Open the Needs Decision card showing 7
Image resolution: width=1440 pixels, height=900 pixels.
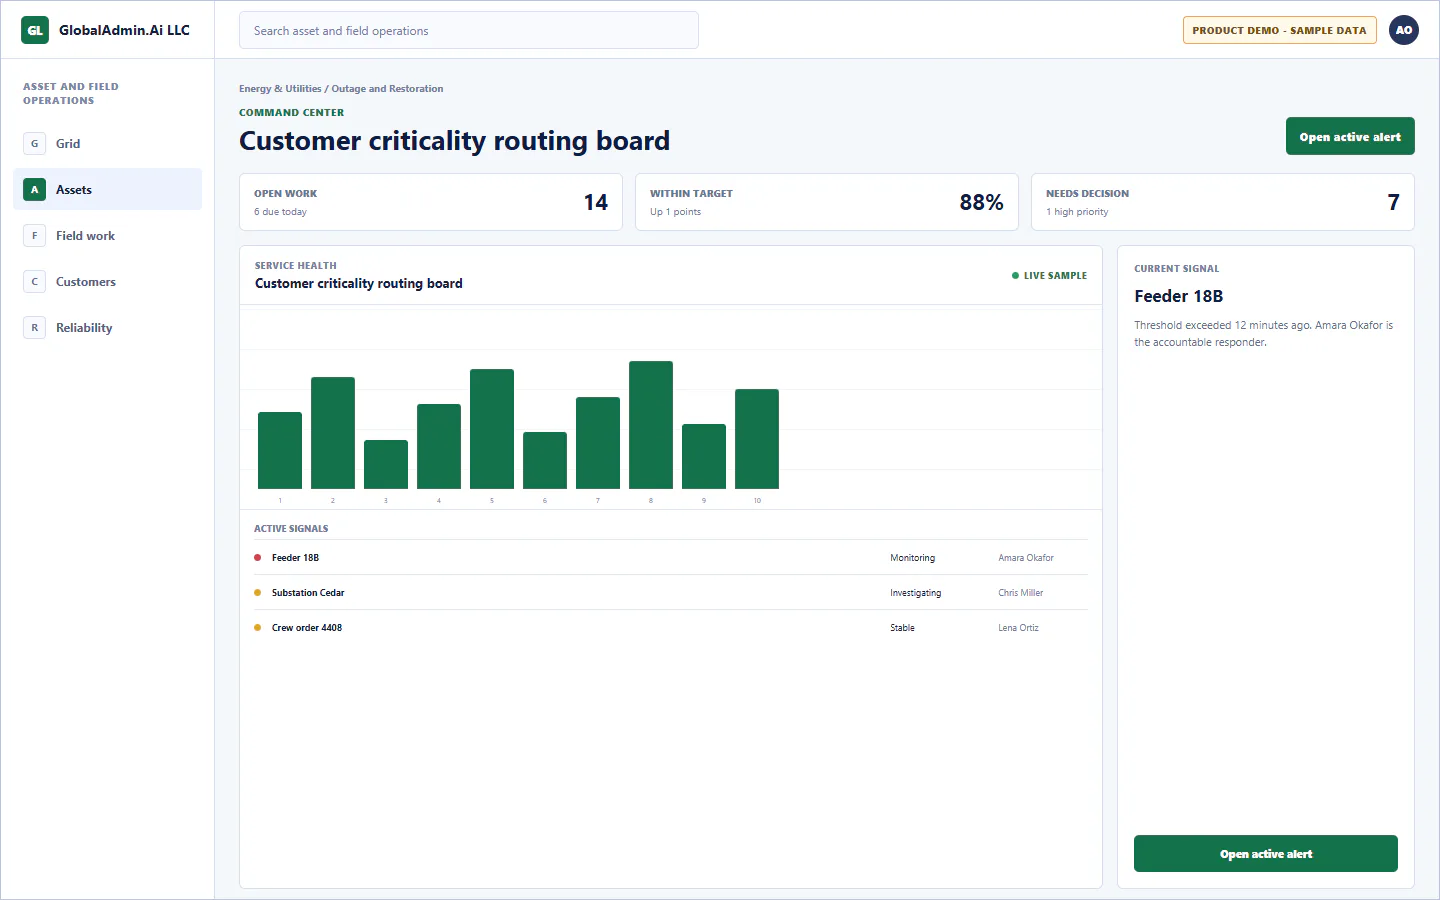[1223, 202]
